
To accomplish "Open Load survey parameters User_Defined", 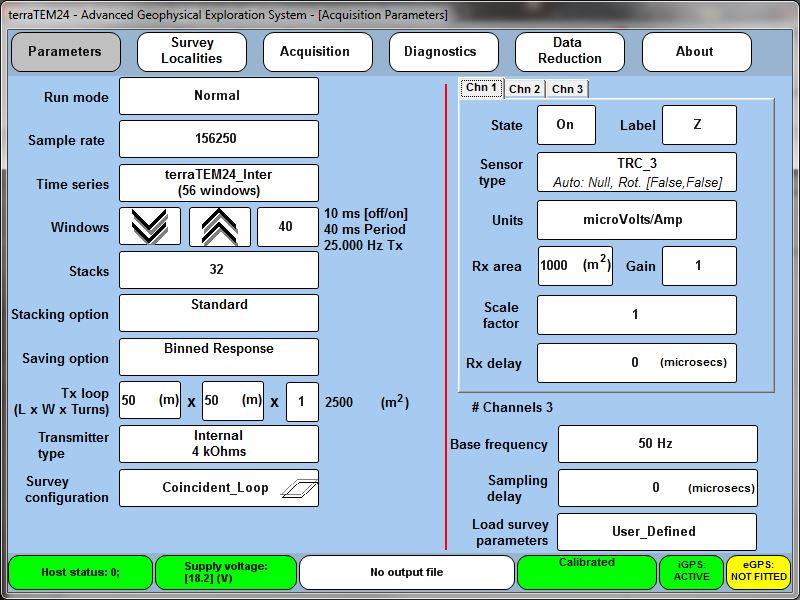I will pos(657,532).
